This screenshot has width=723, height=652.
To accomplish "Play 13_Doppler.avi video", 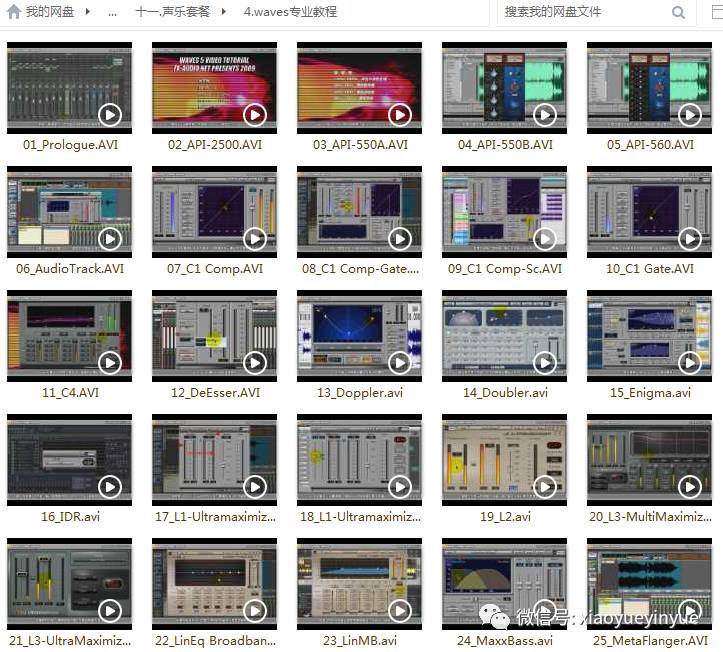I will [x=400, y=363].
